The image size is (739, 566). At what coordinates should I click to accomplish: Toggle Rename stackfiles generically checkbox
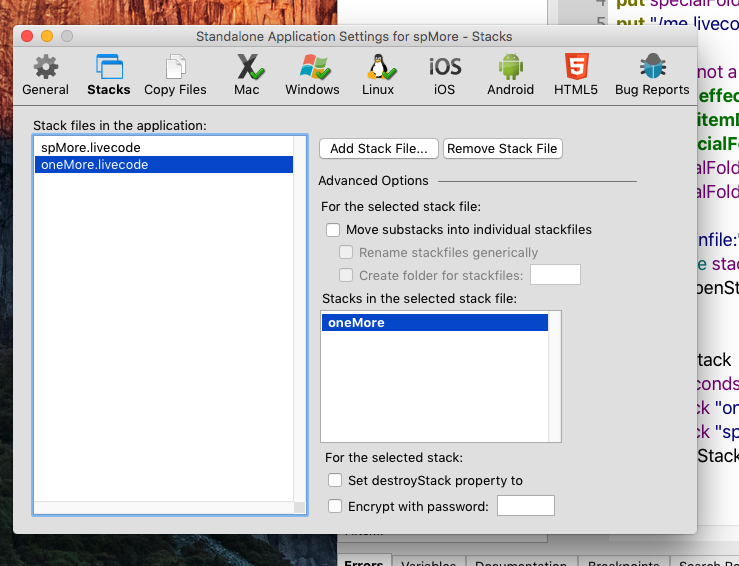tap(346, 253)
